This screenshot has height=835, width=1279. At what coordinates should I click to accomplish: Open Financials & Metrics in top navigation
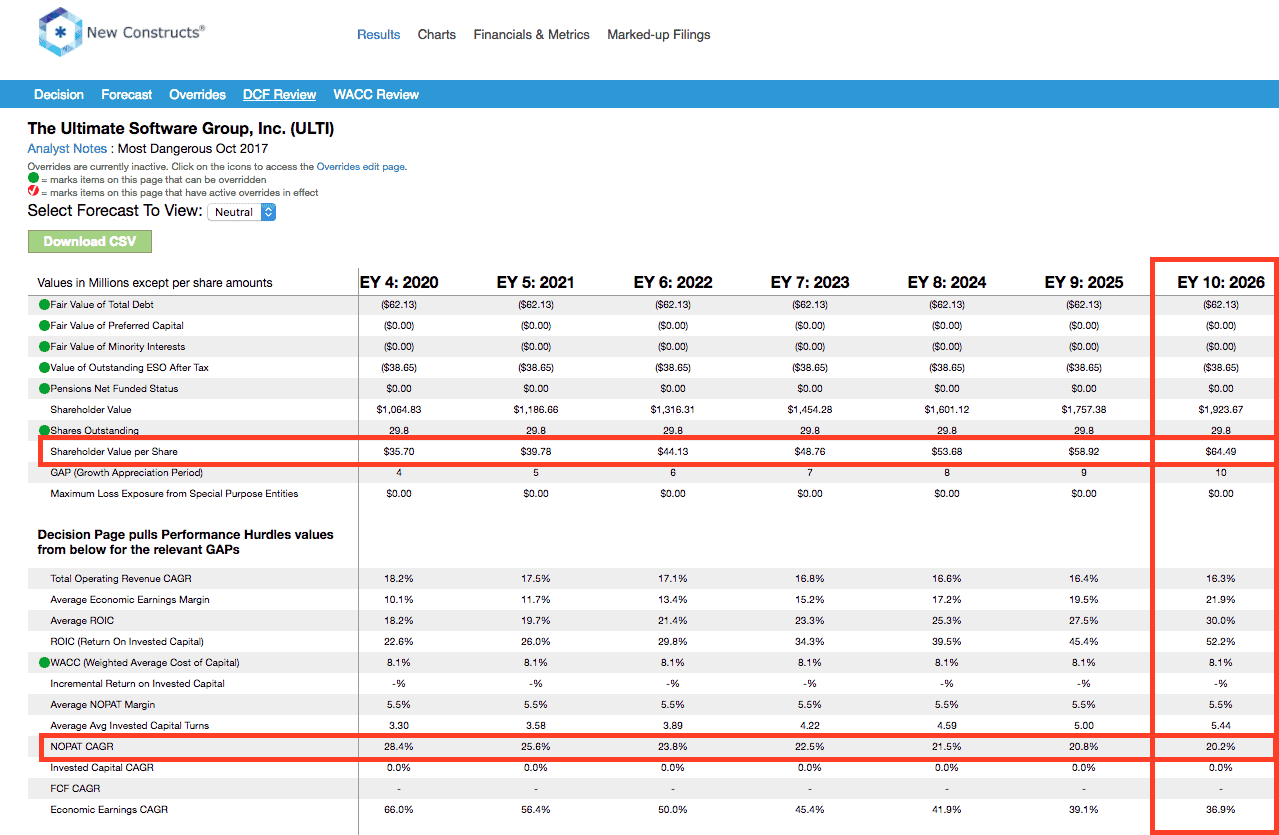[532, 34]
